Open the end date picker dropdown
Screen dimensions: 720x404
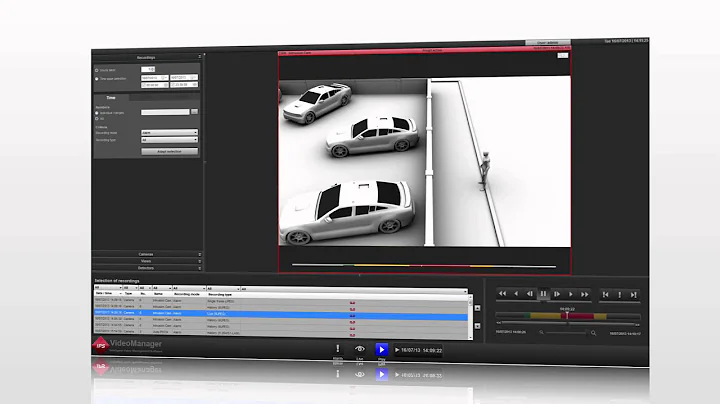[194, 78]
